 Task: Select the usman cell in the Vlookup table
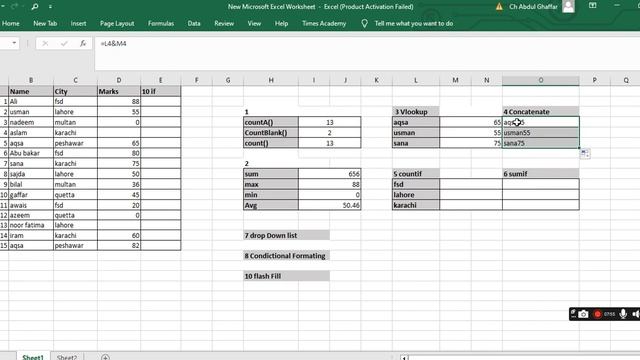(x=416, y=133)
